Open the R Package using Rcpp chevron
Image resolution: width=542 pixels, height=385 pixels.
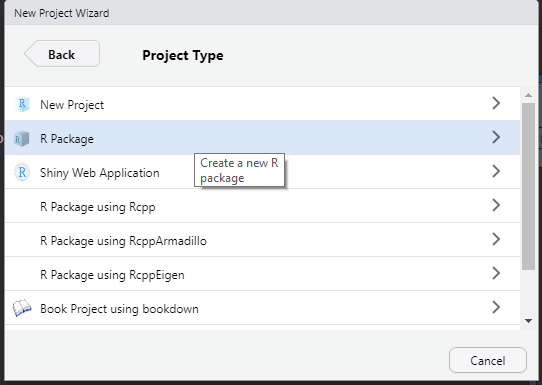[x=496, y=205]
